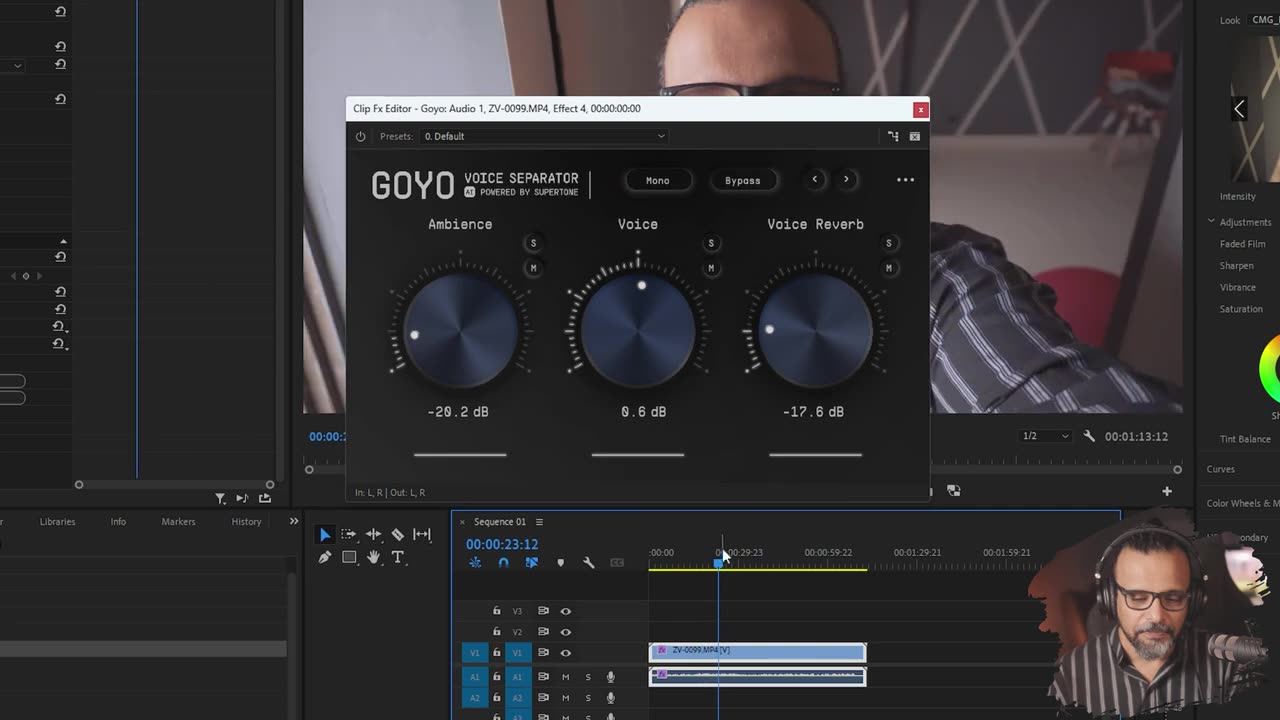The width and height of the screenshot is (1280, 720).
Task: Mute the Voice channel
Action: point(711,268)
